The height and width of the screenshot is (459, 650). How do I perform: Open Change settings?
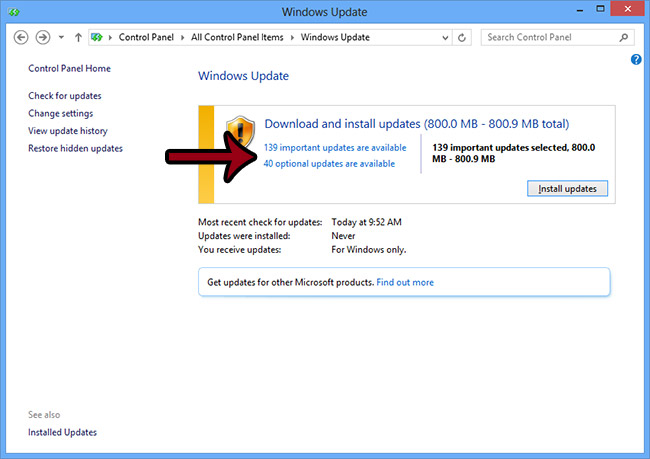[x=61, y=113]
